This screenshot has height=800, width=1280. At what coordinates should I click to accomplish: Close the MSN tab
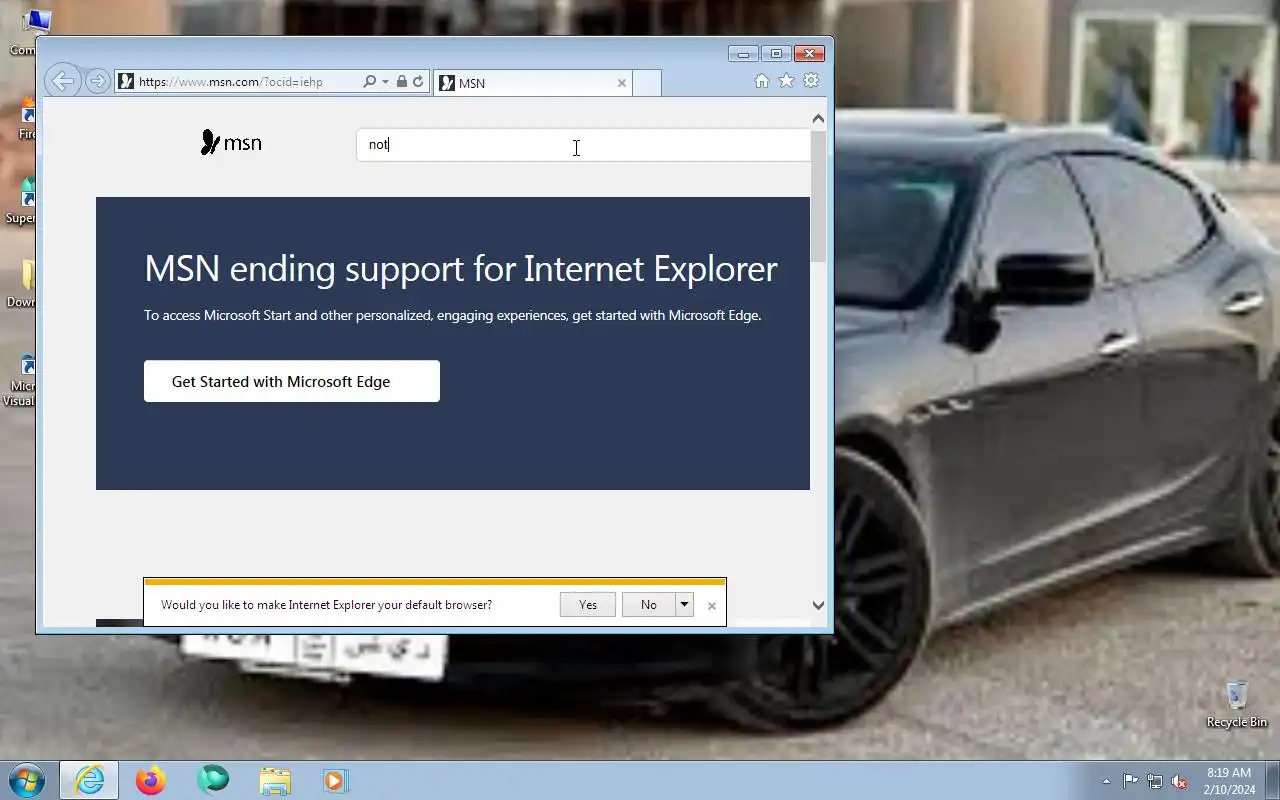click(621, 83)
